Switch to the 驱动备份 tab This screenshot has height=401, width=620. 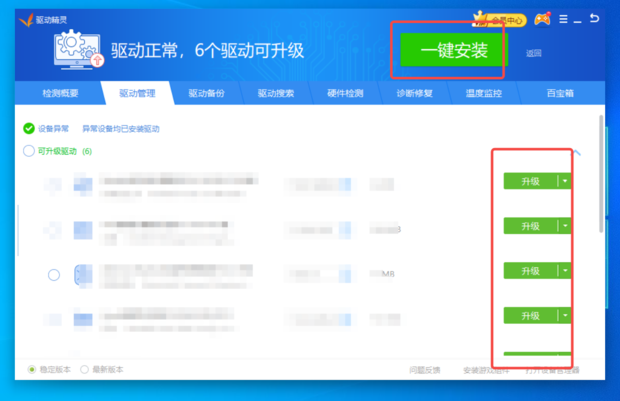206,94
